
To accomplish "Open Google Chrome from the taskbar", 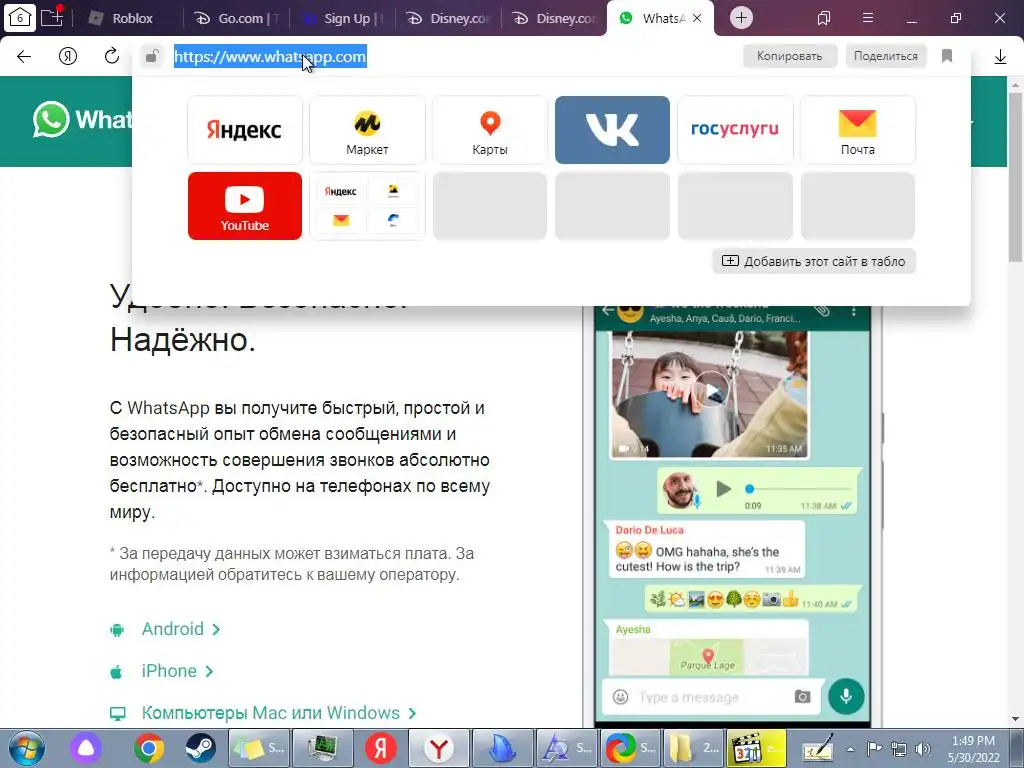I will 149,748.
